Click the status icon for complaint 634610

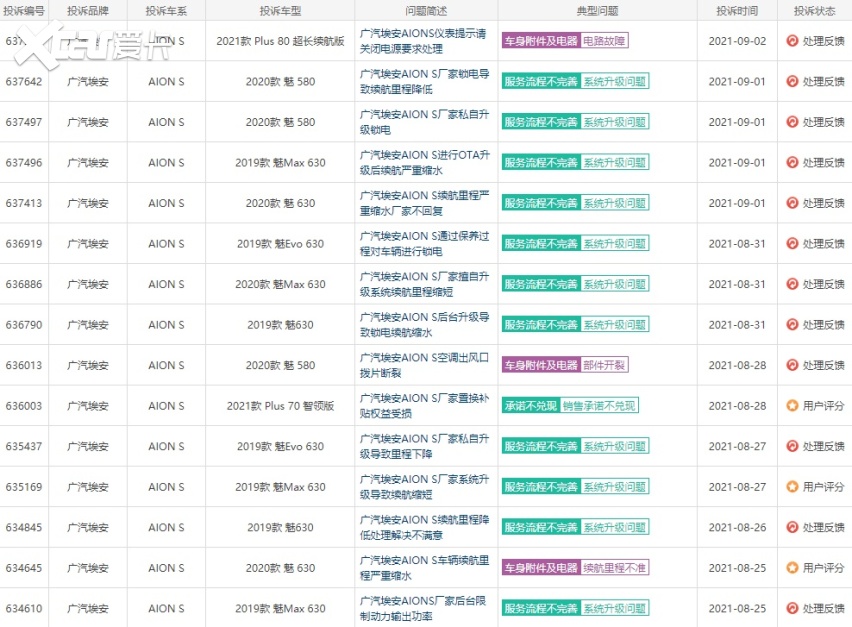pyautogui.click(x=792, y=609)
